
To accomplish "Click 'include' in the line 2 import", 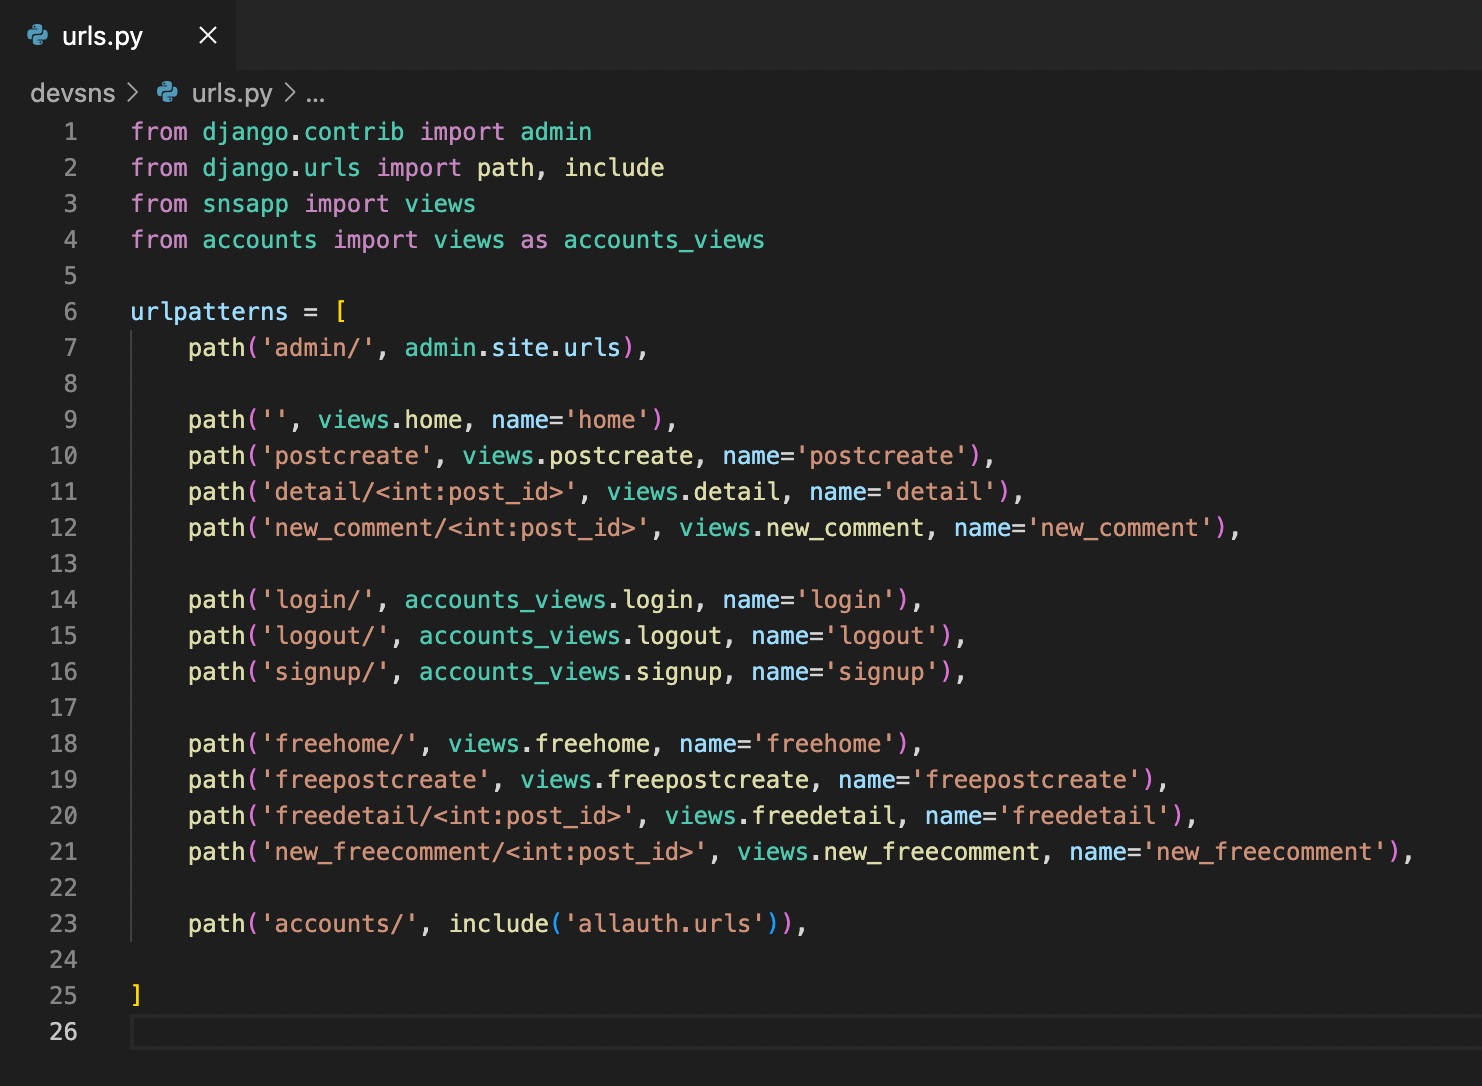I will click(614, 168).
